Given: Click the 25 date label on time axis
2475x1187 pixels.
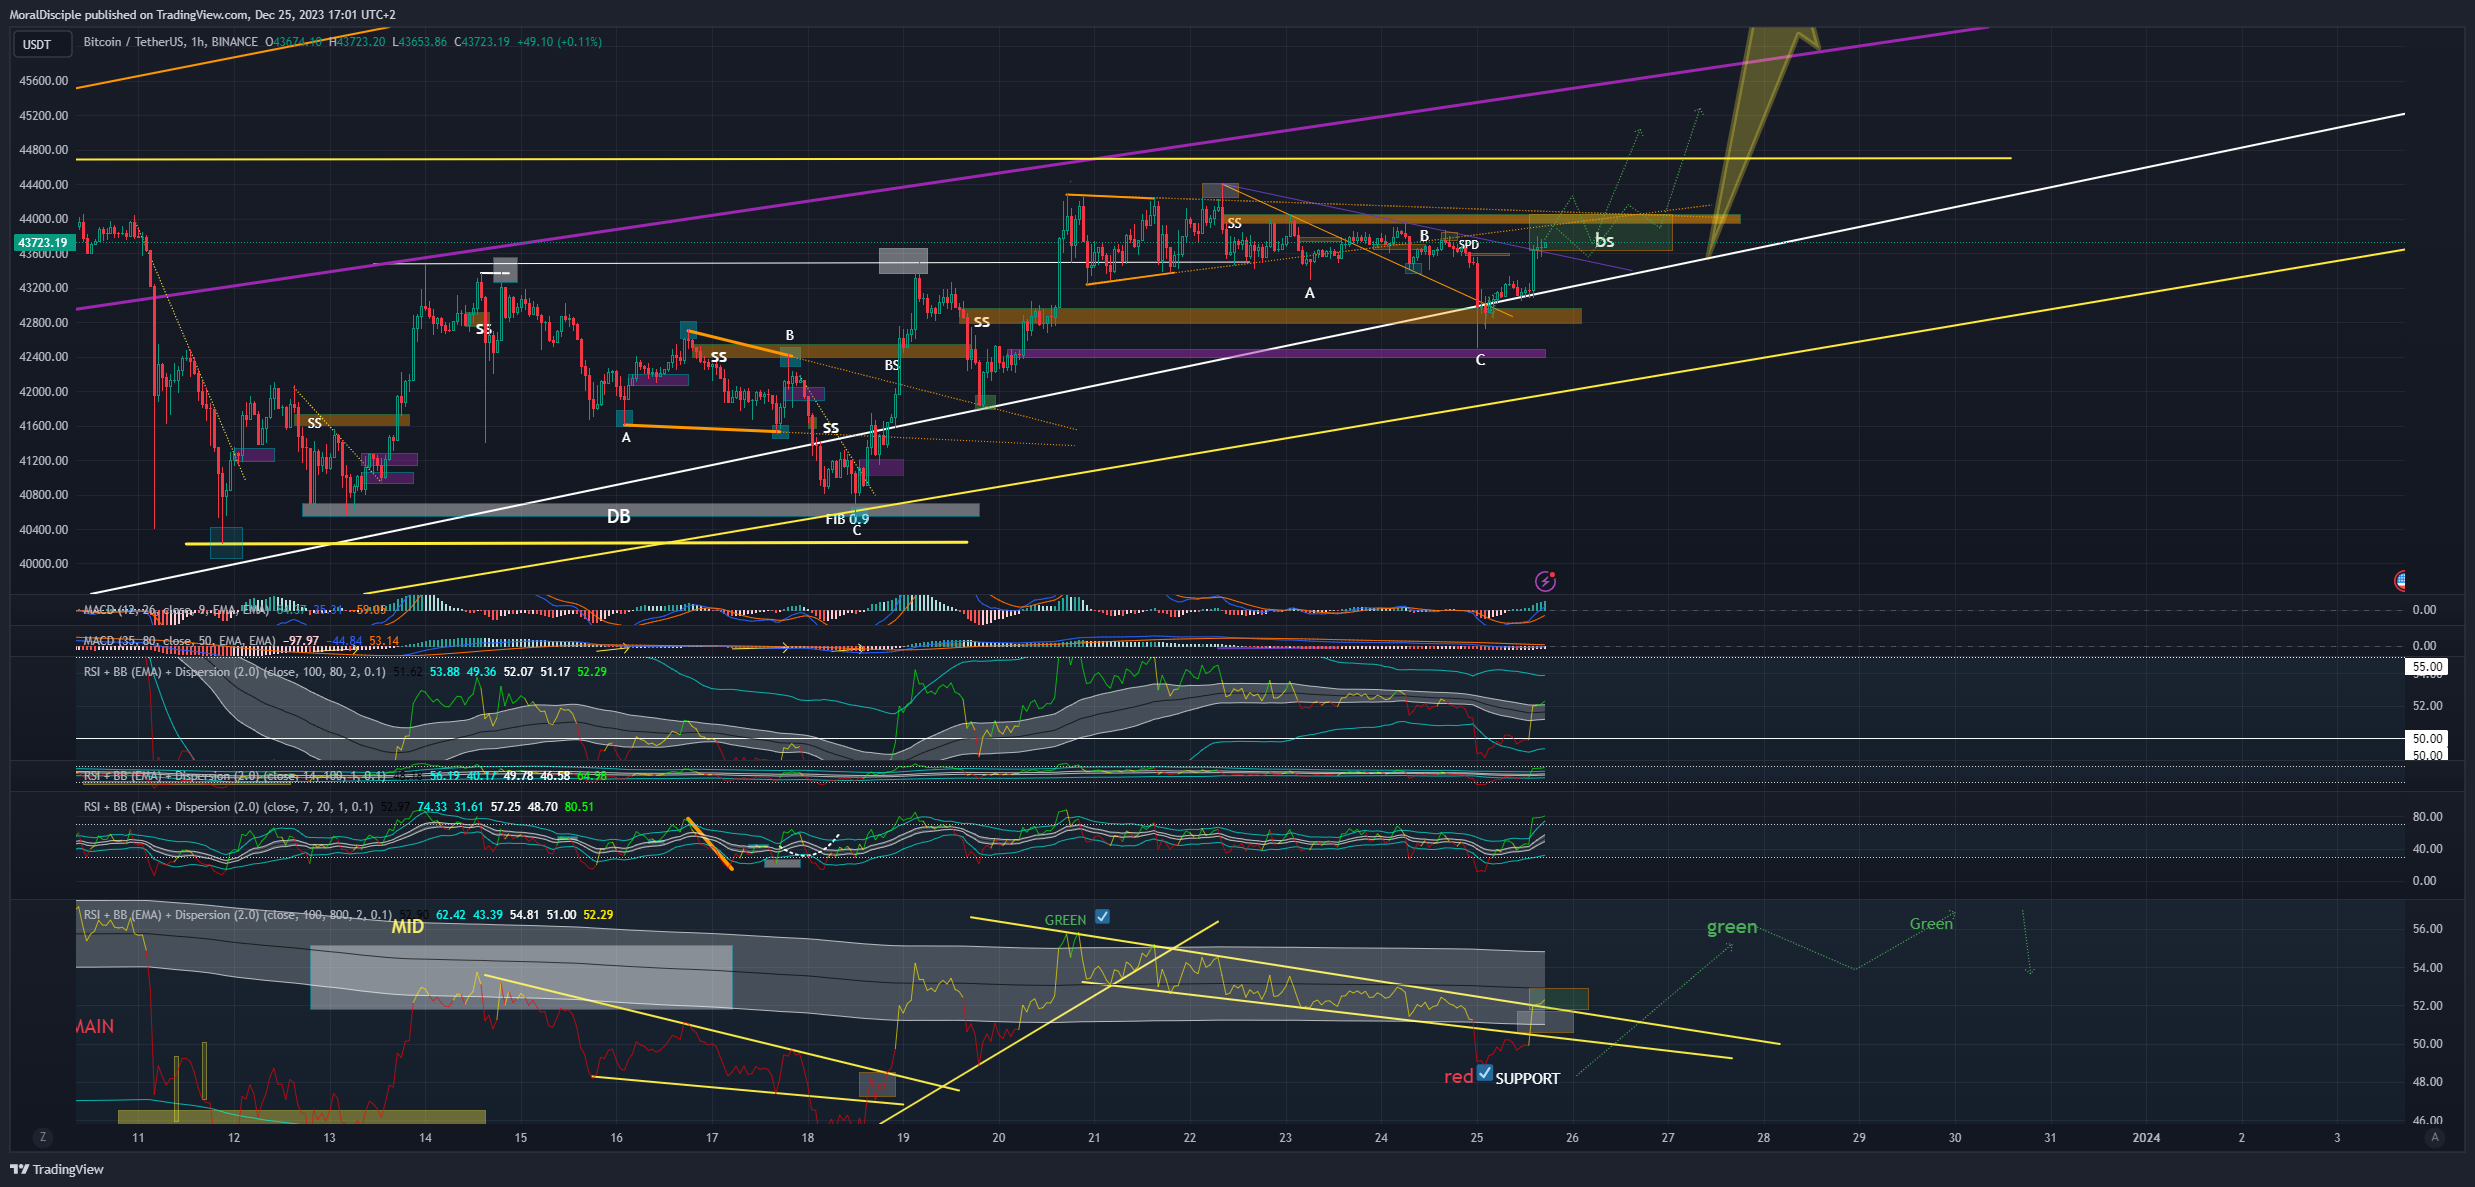Looking at the screenshot, I should point(1477,1138).
